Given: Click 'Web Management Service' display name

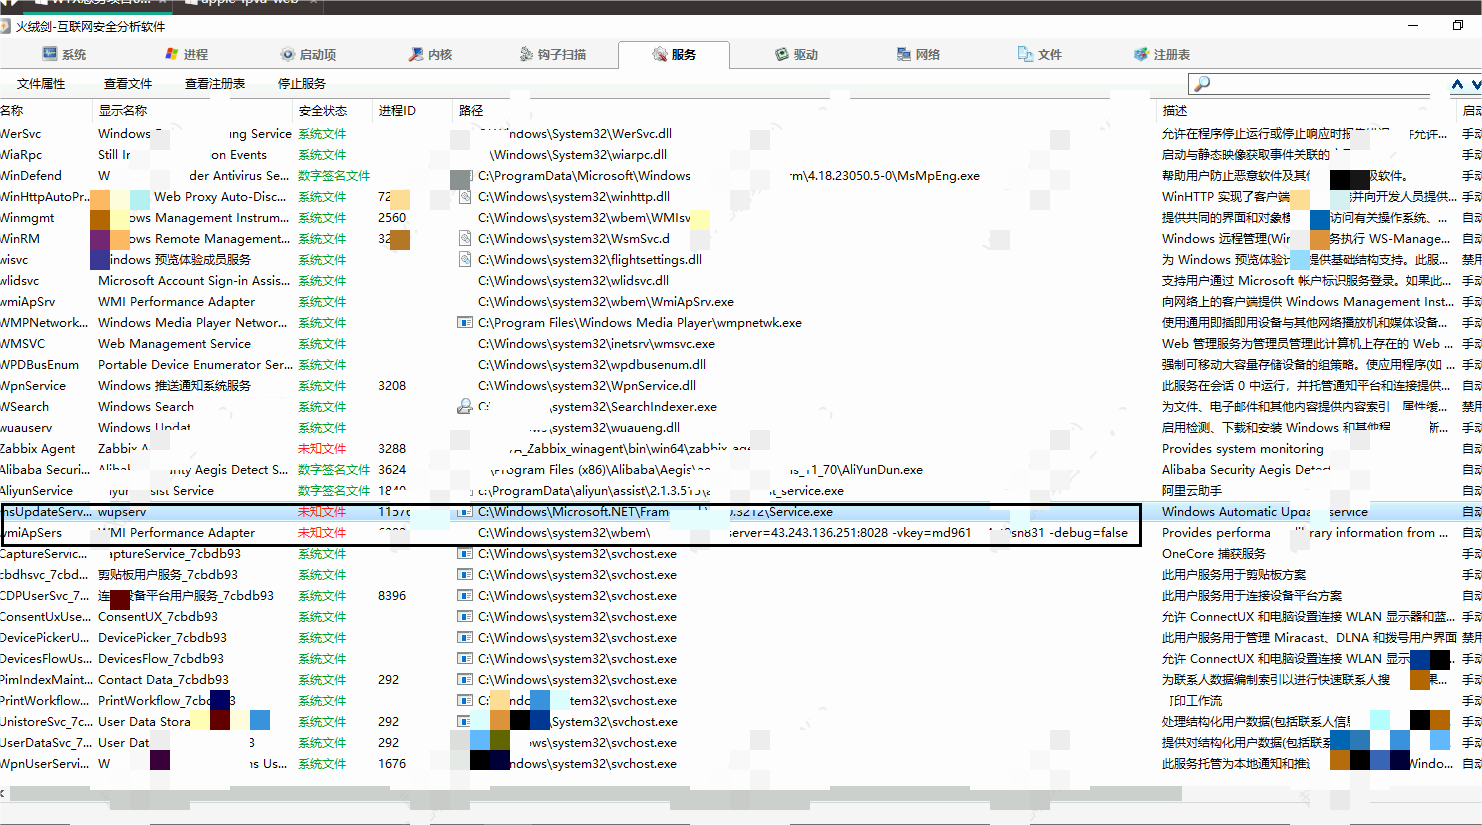Looking at the screenshot, I should [x=175, y=344].
